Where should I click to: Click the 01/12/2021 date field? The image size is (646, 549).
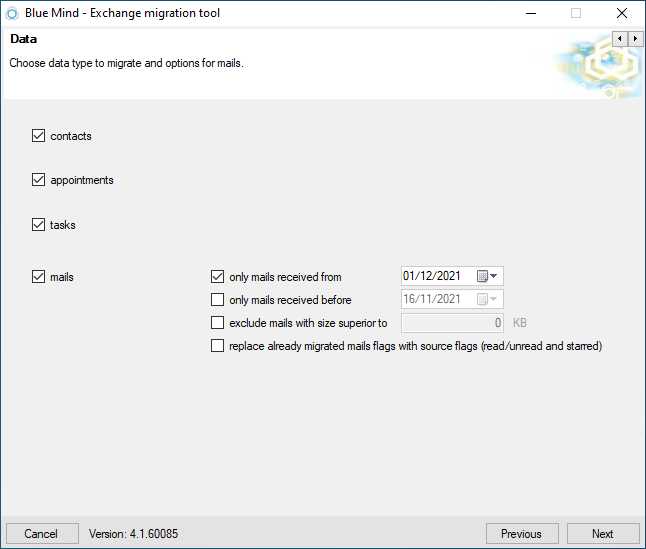452,276
